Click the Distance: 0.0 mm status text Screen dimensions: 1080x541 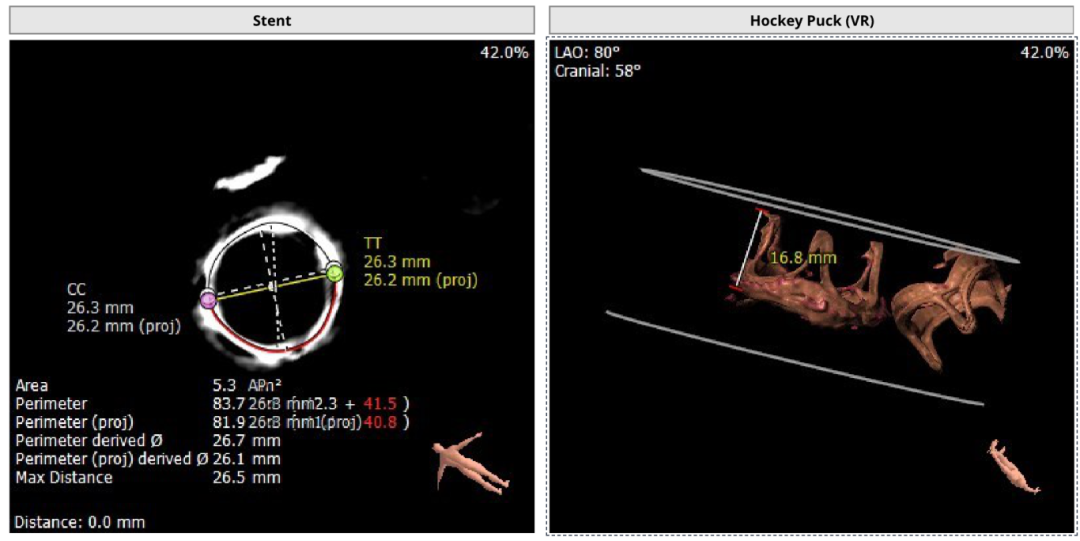(x=80, y=521)
